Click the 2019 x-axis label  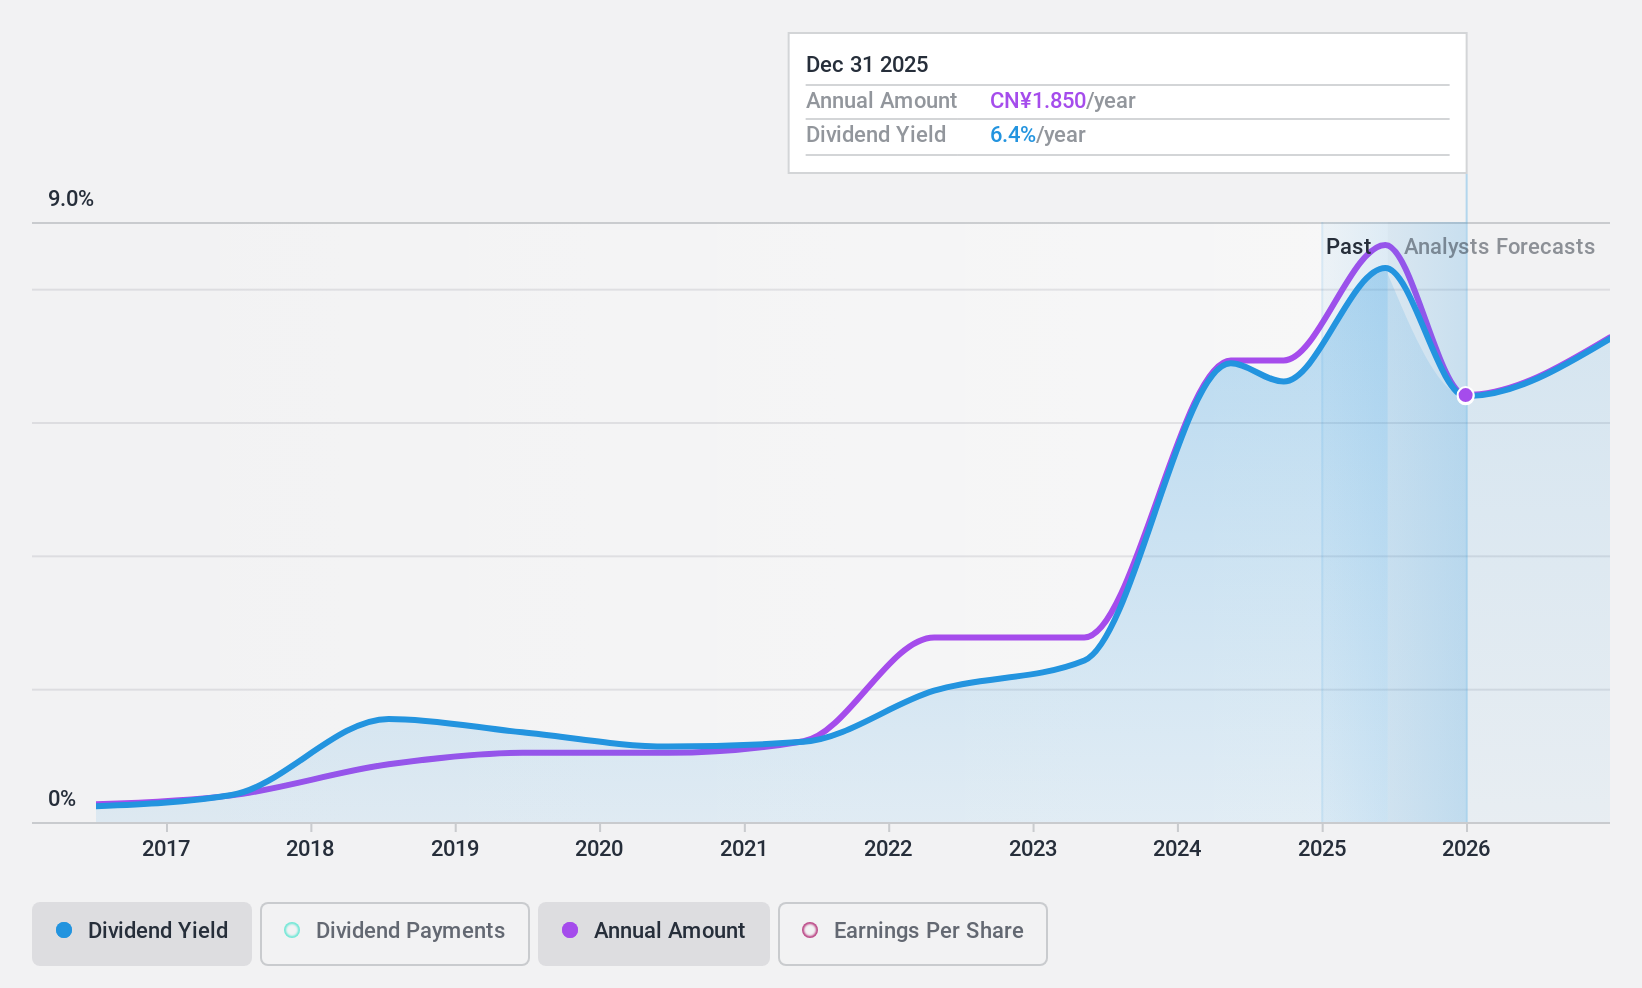point(455,849)
